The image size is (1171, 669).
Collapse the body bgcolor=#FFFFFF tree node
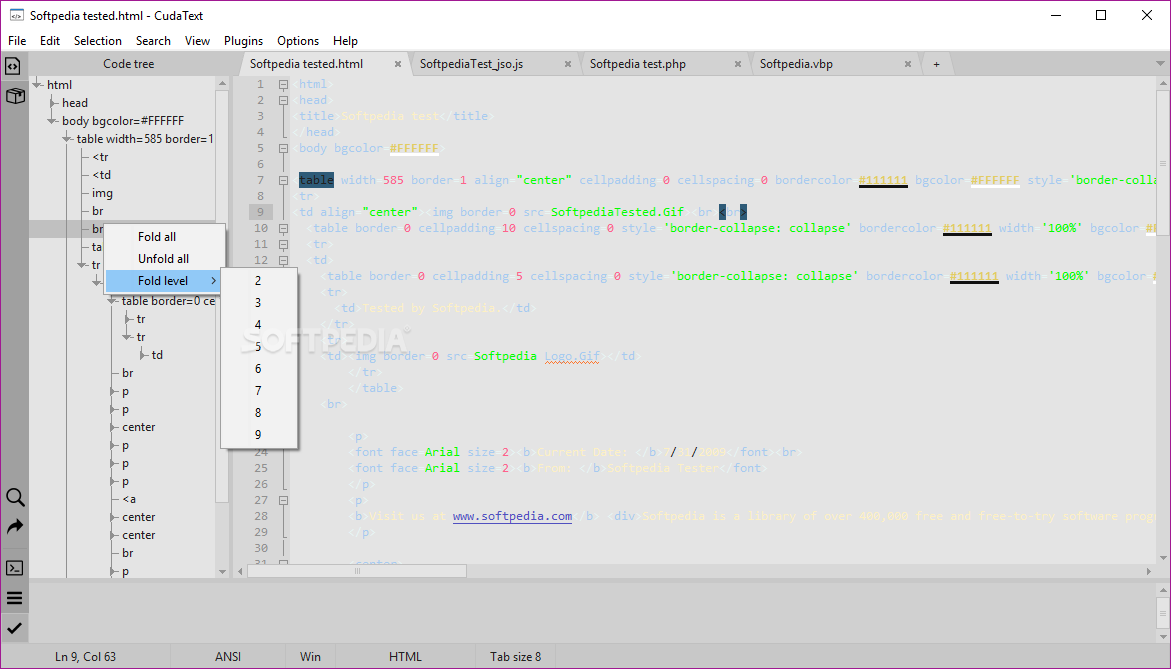coord(52,121)
